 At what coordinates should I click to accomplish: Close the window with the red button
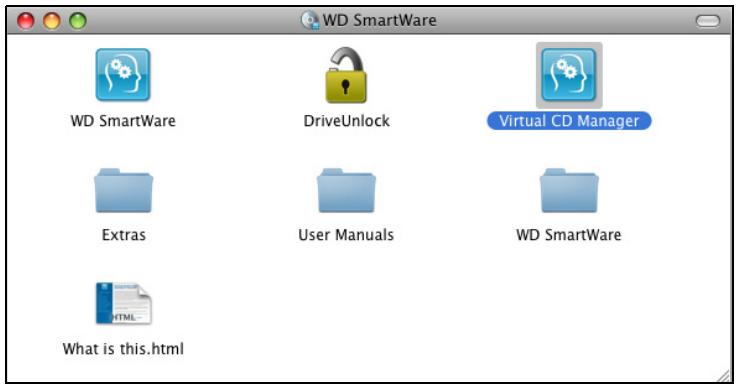pos(26,21)
